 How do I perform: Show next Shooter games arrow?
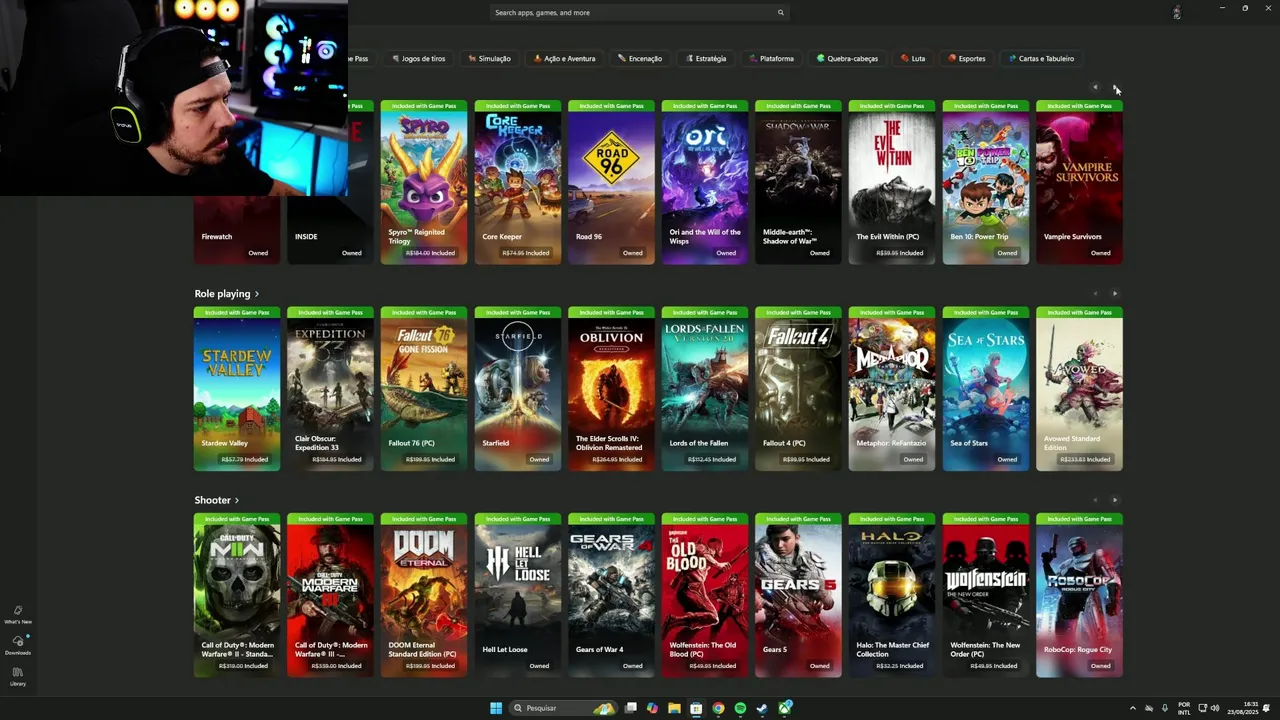pos(1115,500)
